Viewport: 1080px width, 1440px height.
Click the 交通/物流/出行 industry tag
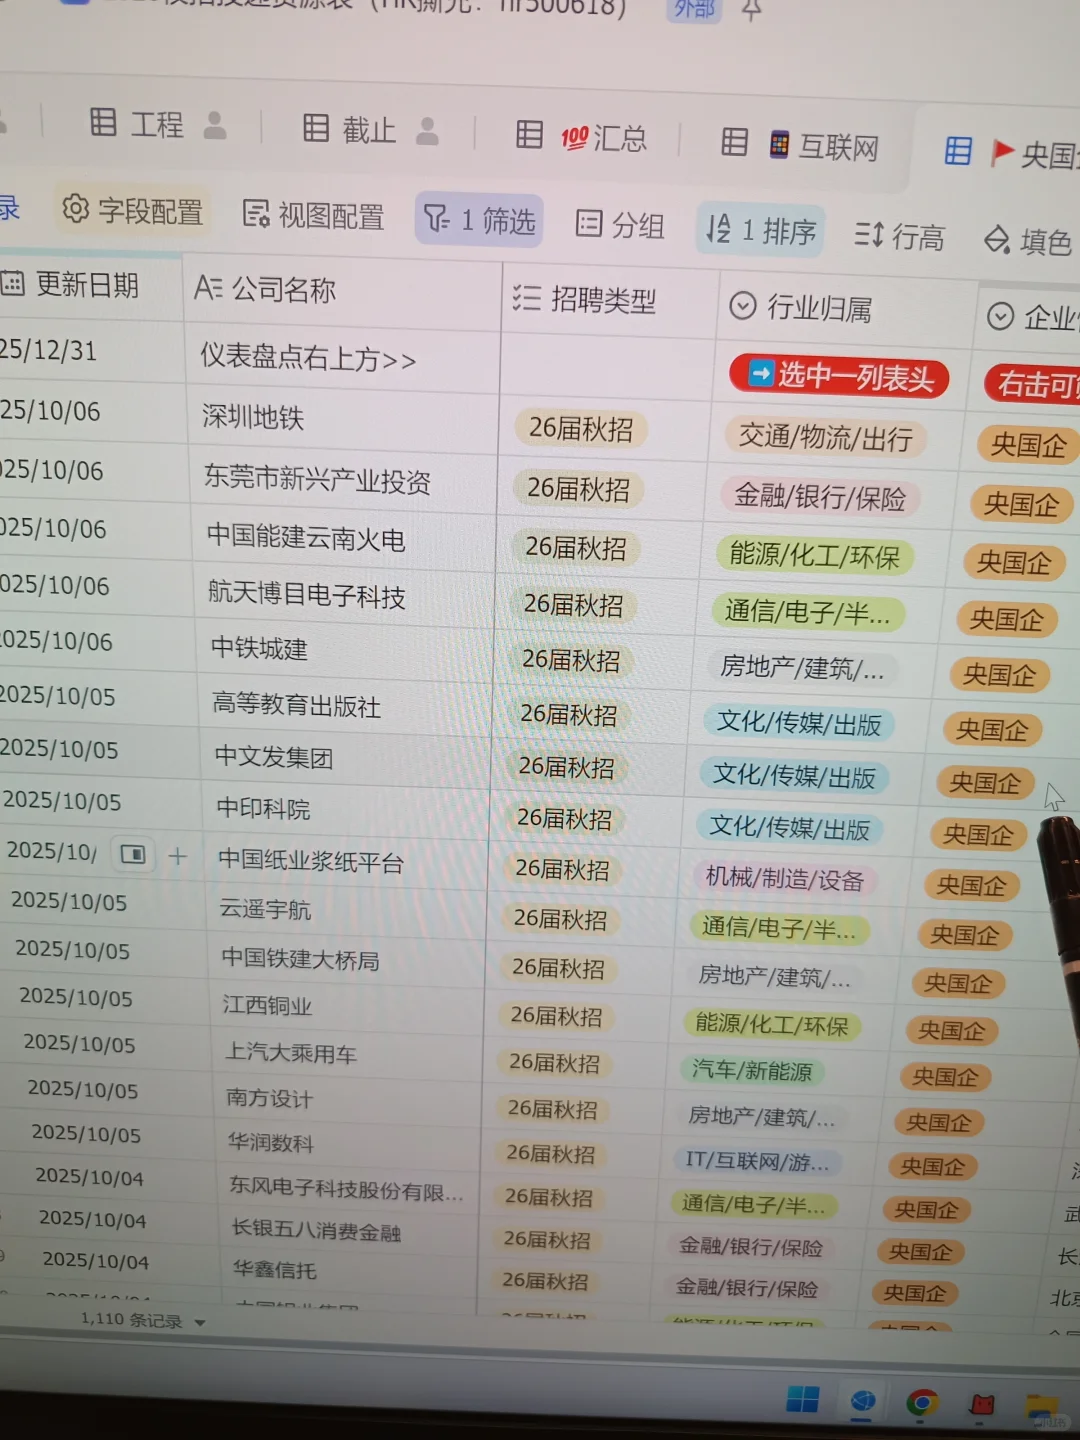[x=825, y=437]
